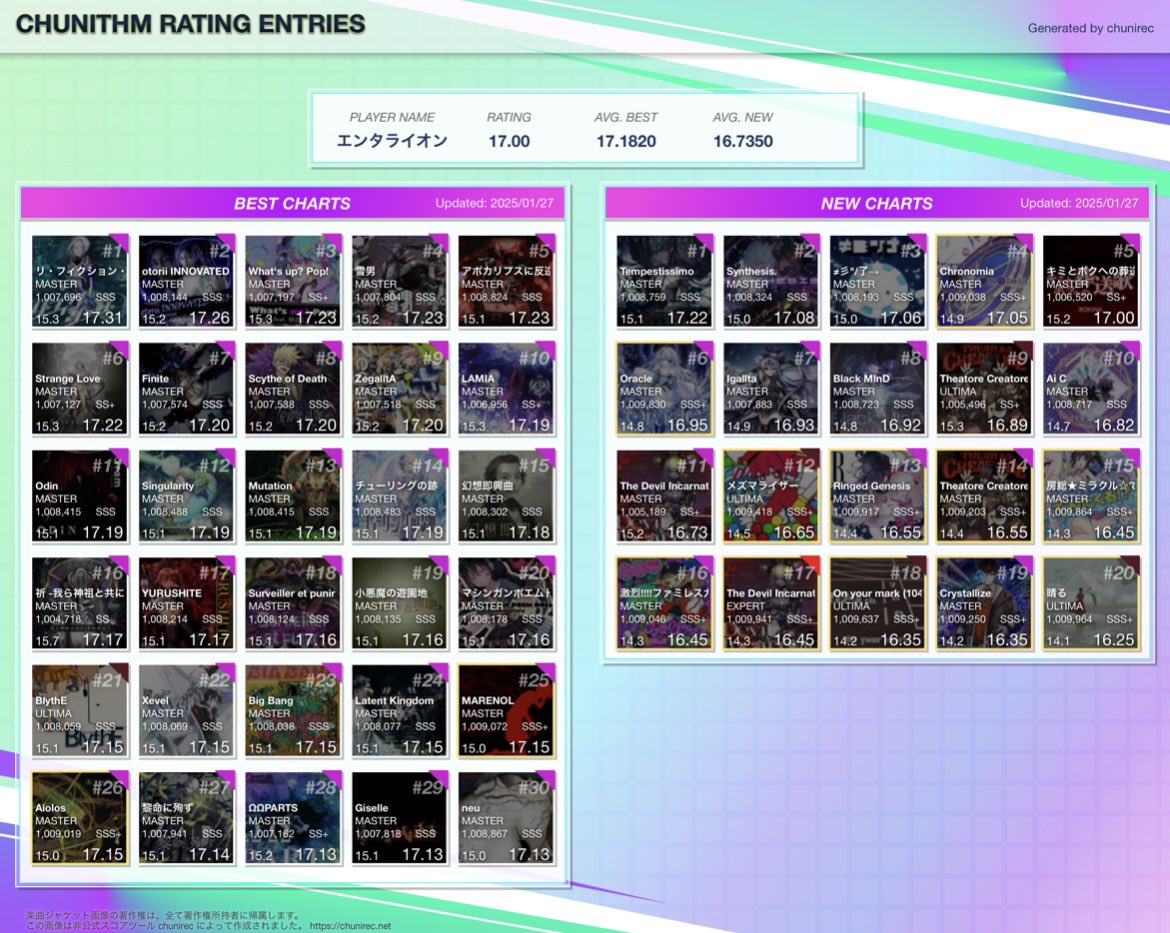Open the Igallta chart card

pos(771,389)
